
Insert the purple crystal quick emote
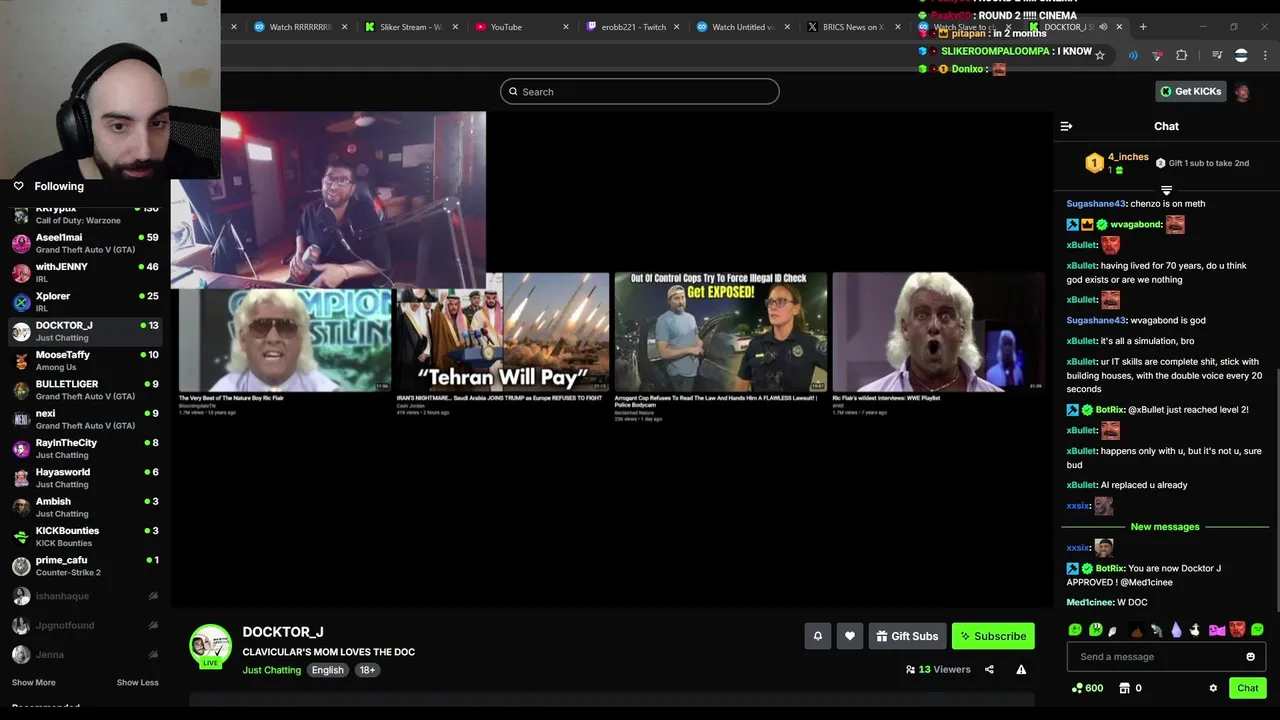click(1176, 630)
